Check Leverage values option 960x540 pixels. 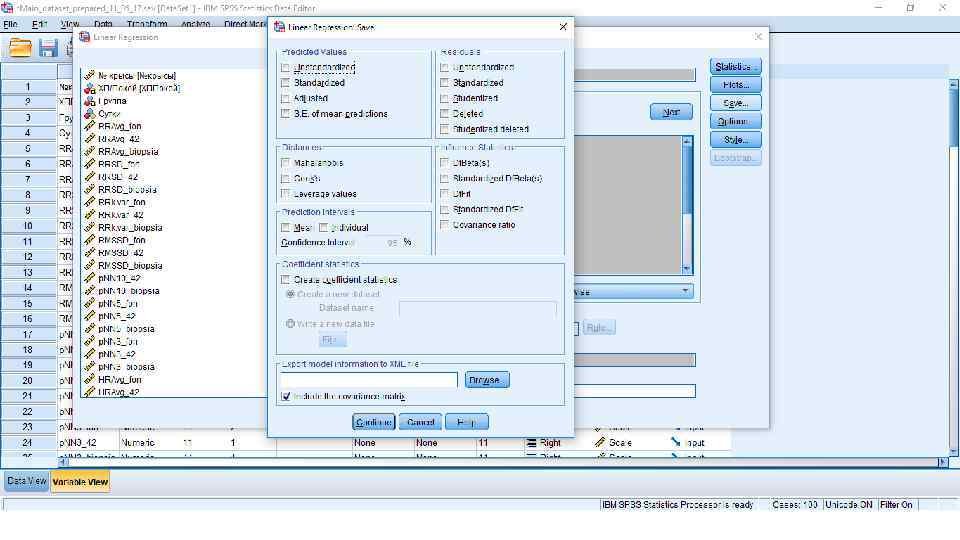285,194
